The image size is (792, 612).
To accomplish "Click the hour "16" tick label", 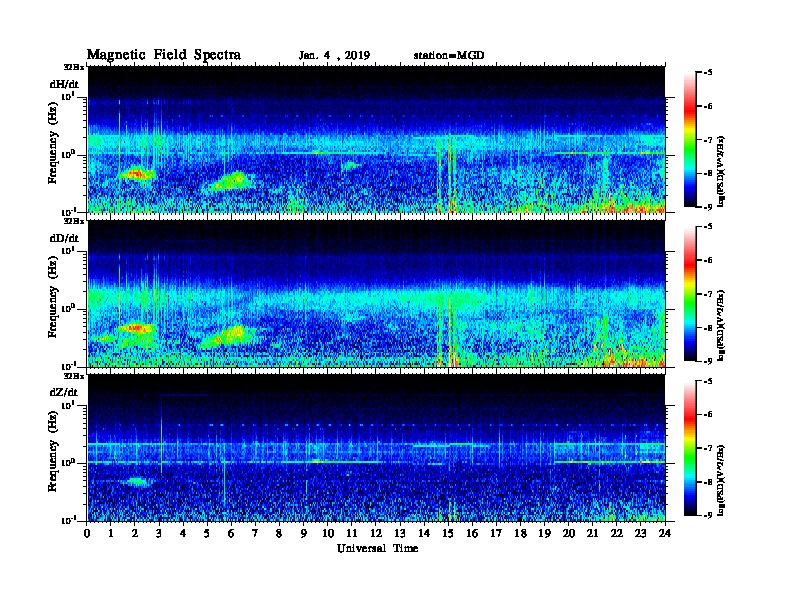I will pos(472,533).
